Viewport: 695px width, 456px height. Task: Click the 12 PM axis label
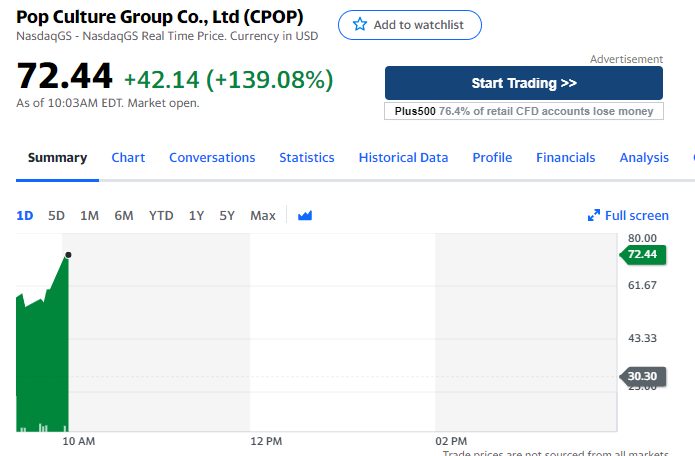pyautogui.click(x=266, y=441)
